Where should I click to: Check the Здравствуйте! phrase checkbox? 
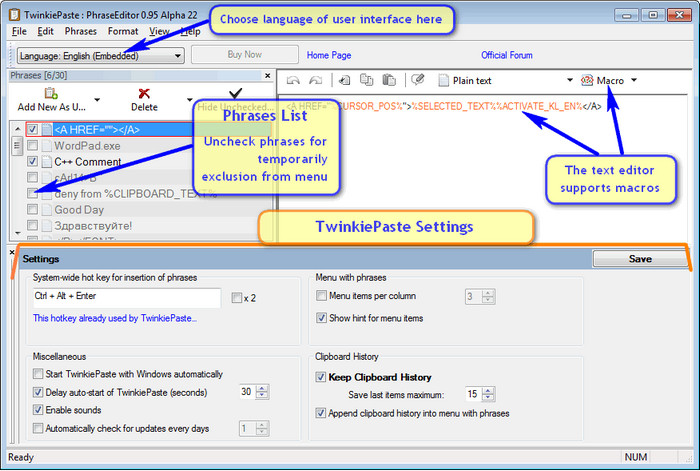[32, 225]
